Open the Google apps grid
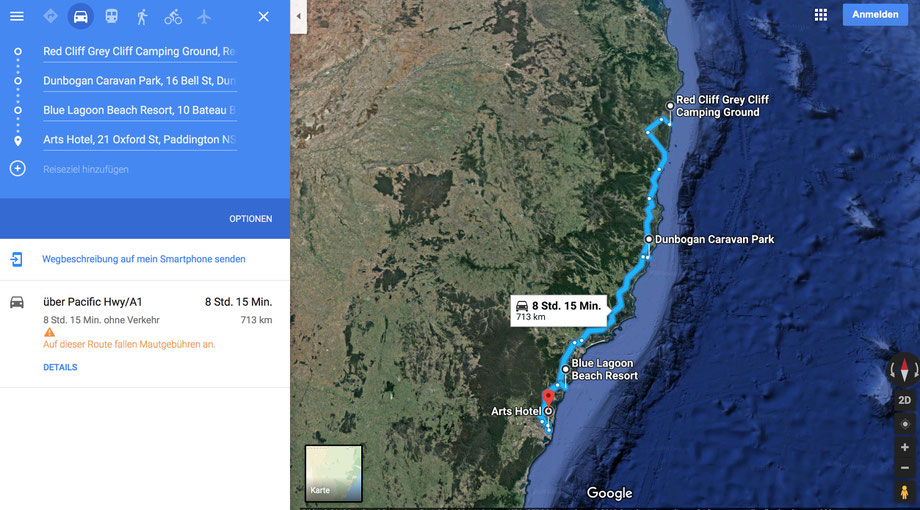This screenshot has height=510, width=920. tap(821, 15)
